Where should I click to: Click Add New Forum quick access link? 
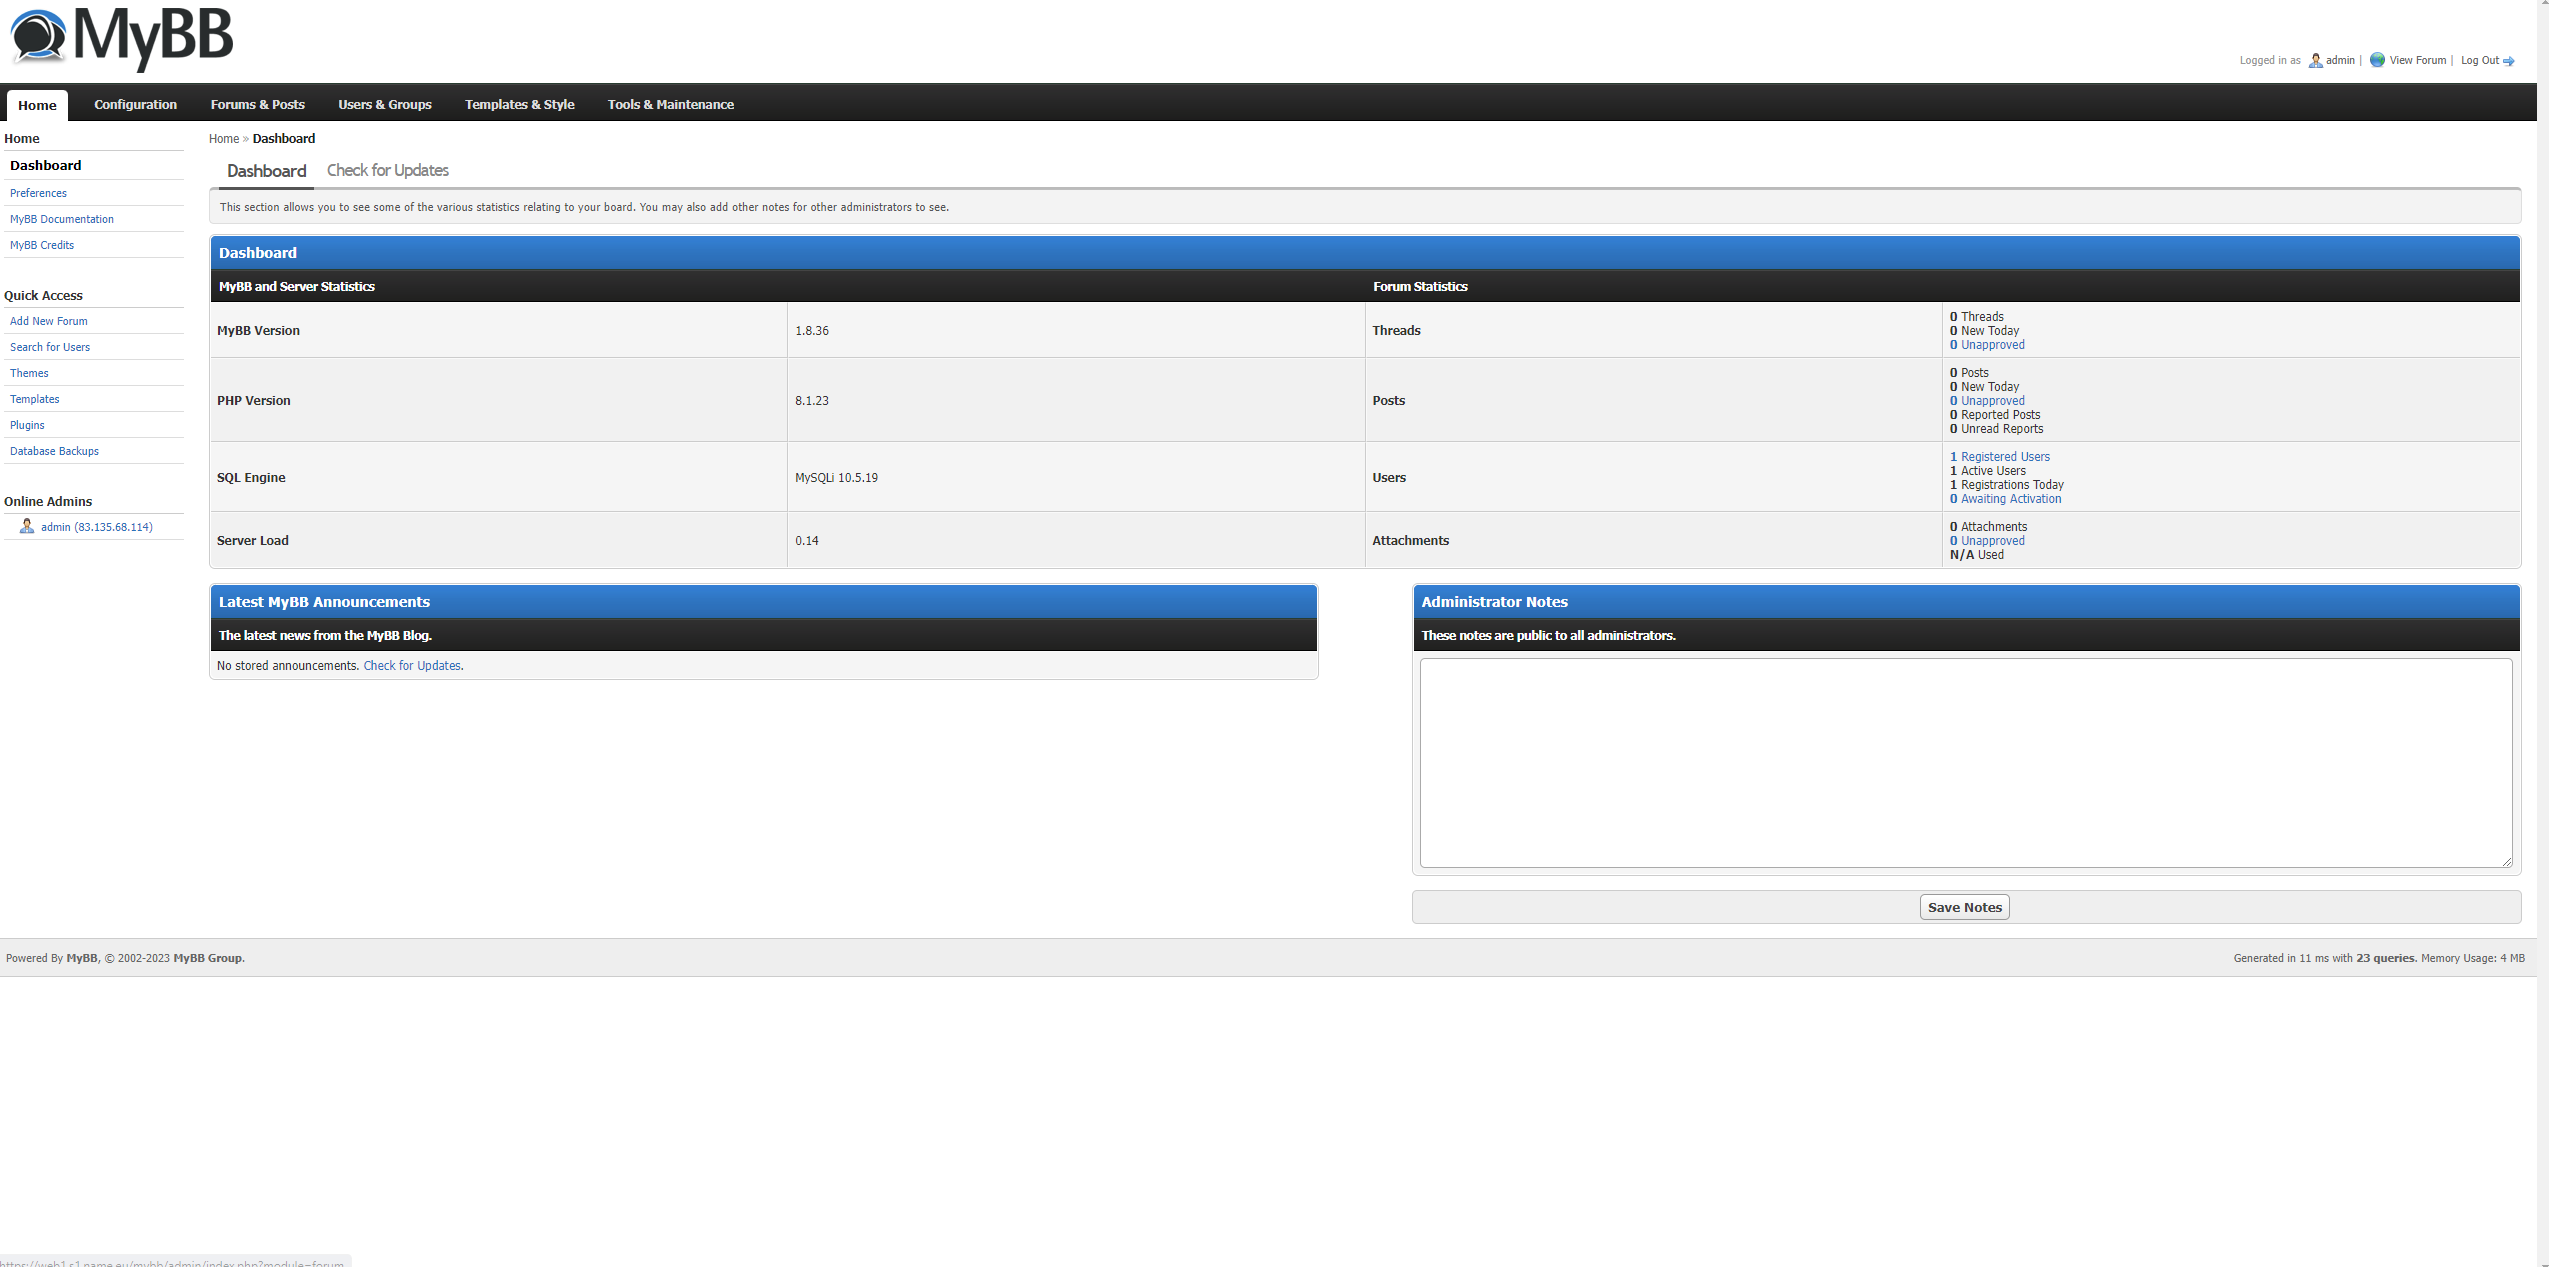click(x=49, y=321)
